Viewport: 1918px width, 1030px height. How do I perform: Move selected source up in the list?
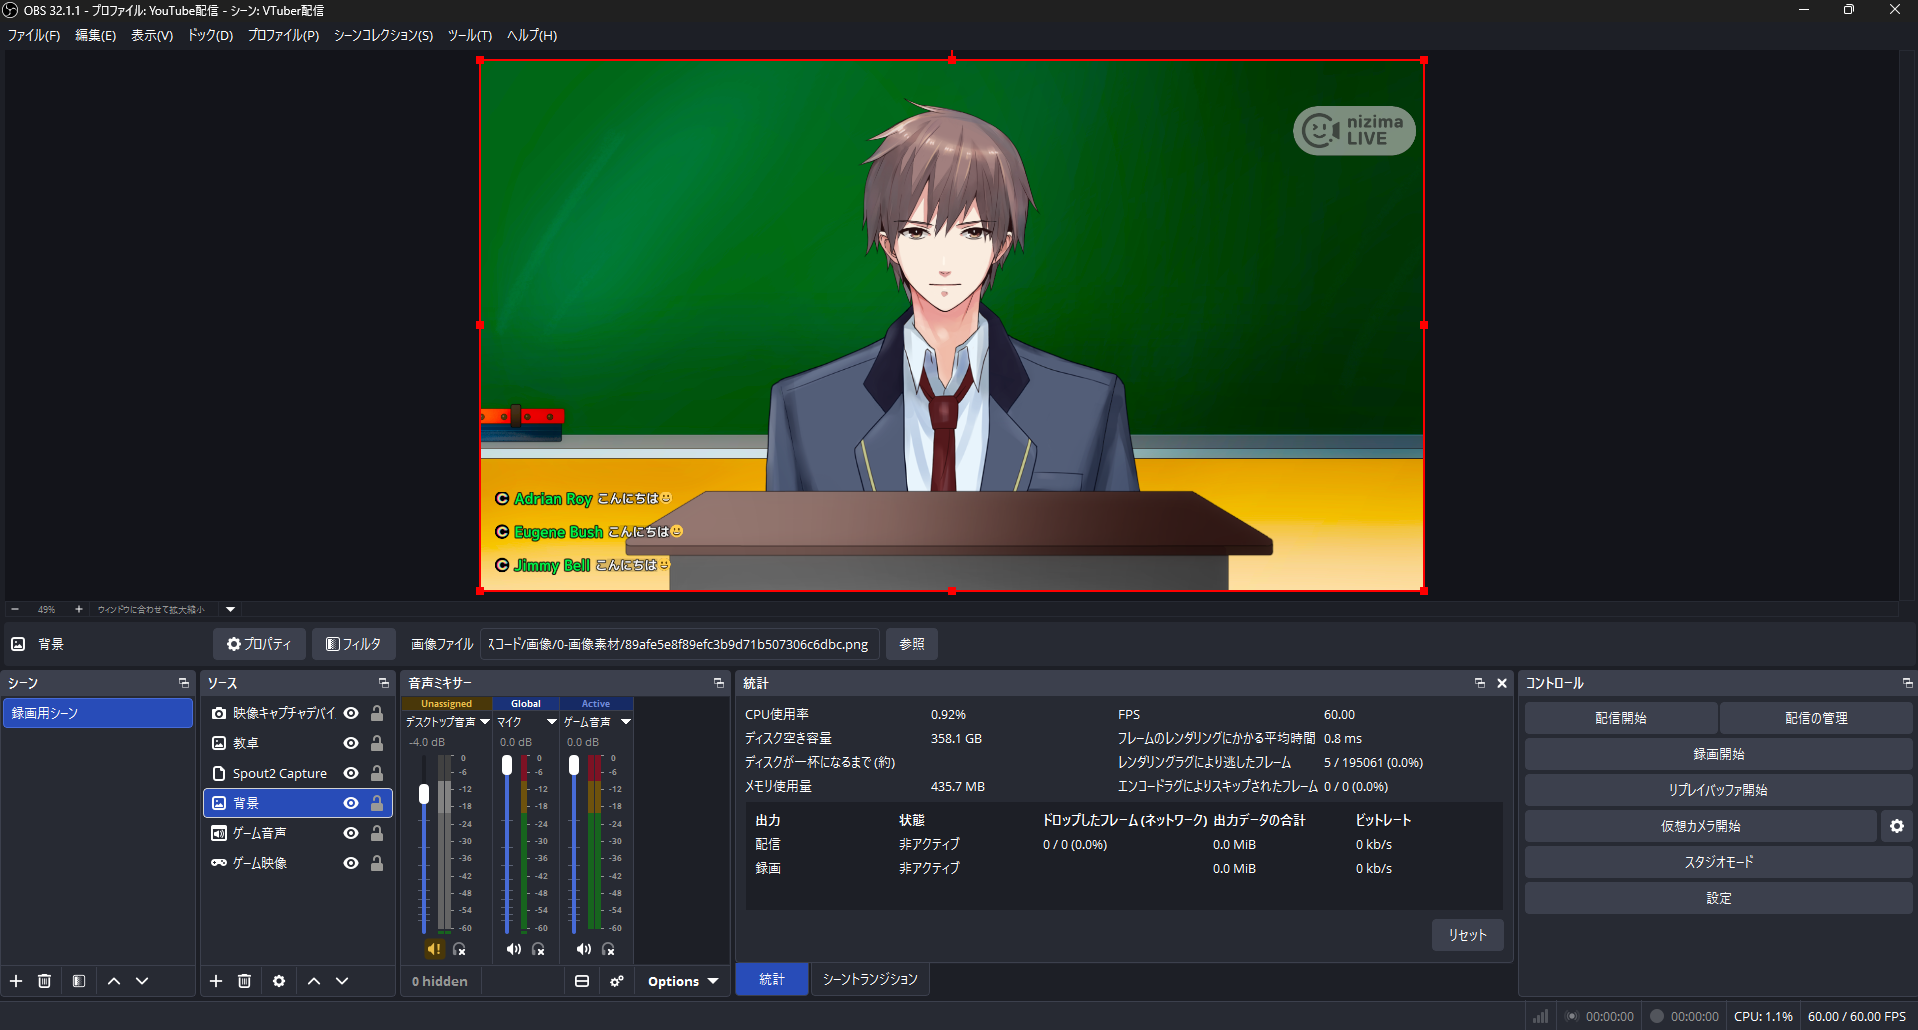tap(314, 981)
